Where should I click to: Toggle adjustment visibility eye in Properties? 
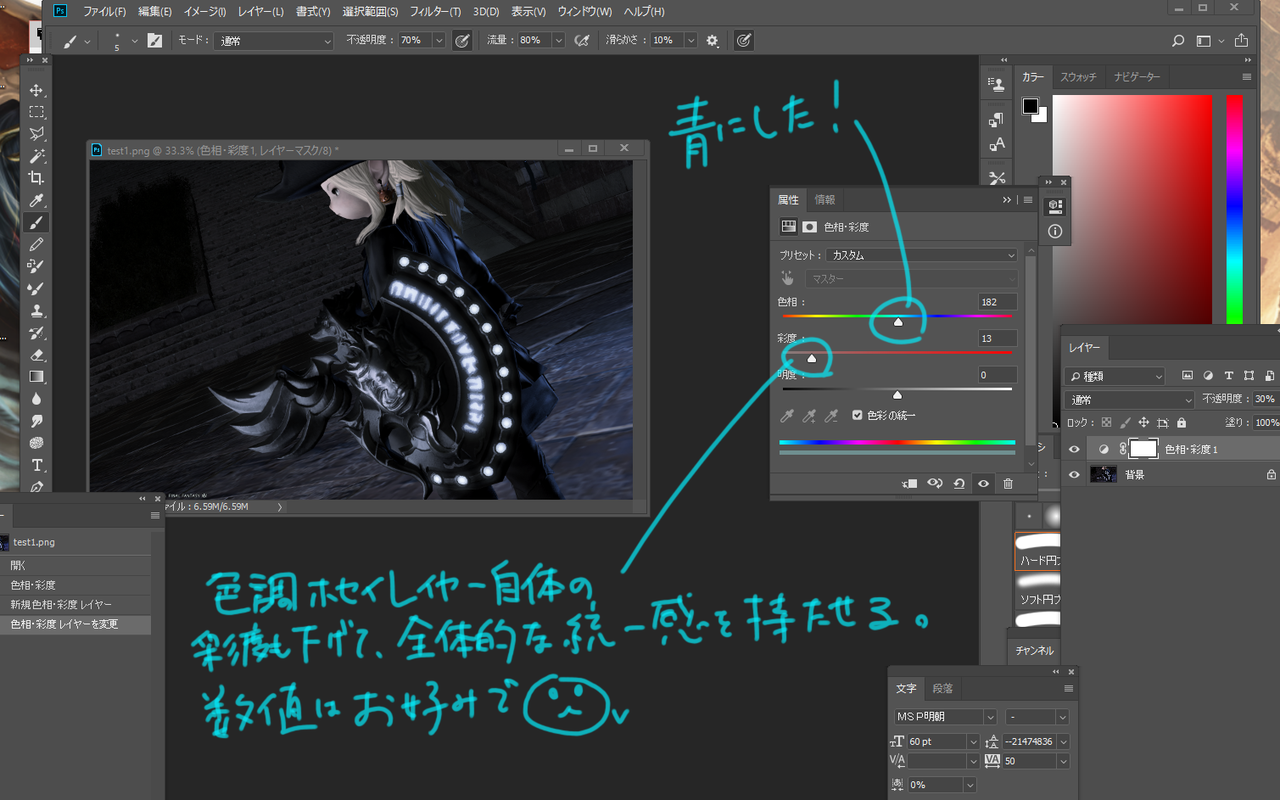pos(984,483)
